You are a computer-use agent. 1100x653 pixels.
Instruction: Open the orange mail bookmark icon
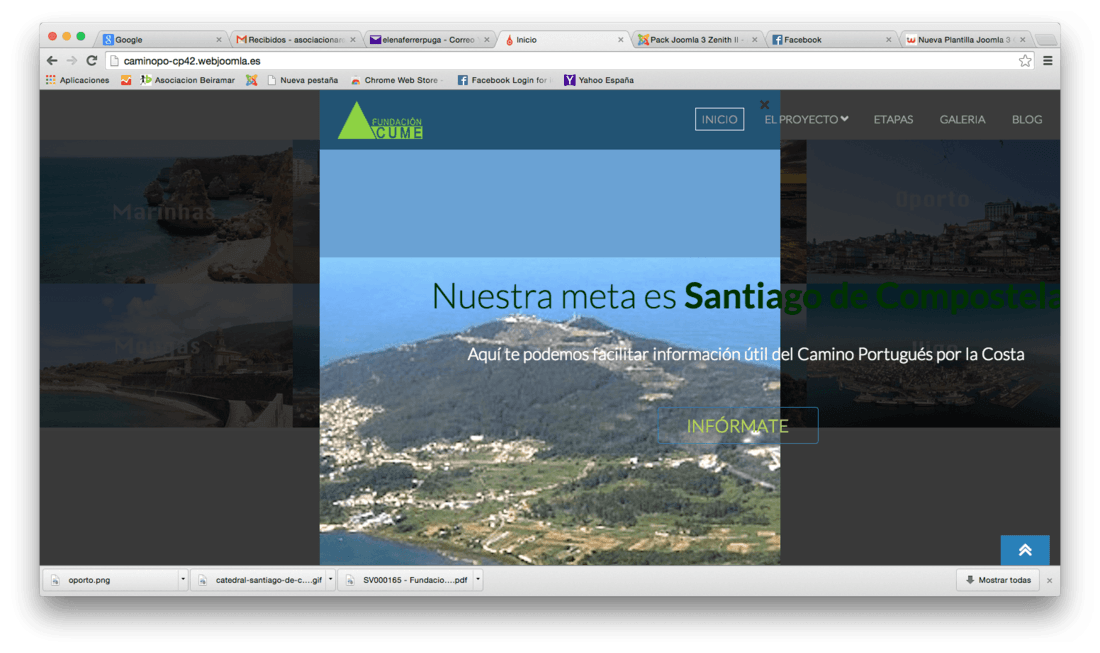click(x=126, y=80)
